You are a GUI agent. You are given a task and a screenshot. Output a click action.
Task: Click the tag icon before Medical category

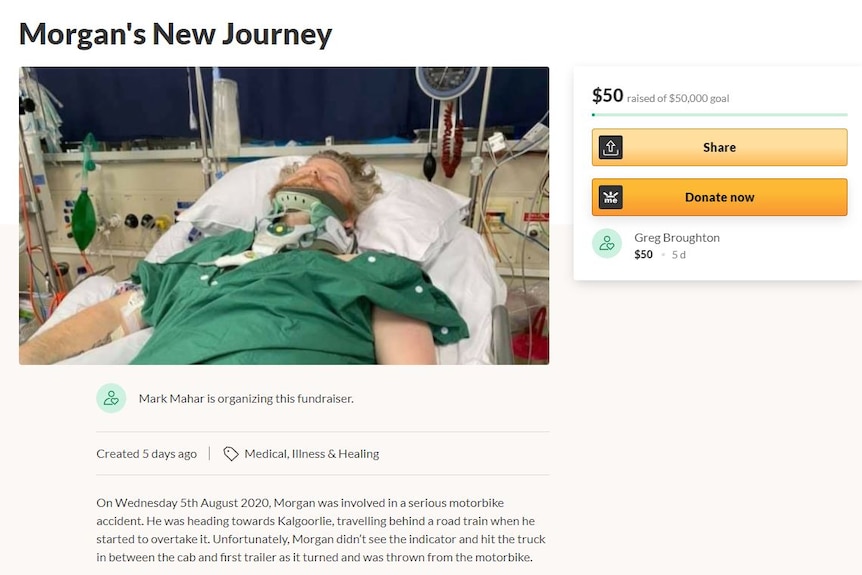[x=230, y=454]
